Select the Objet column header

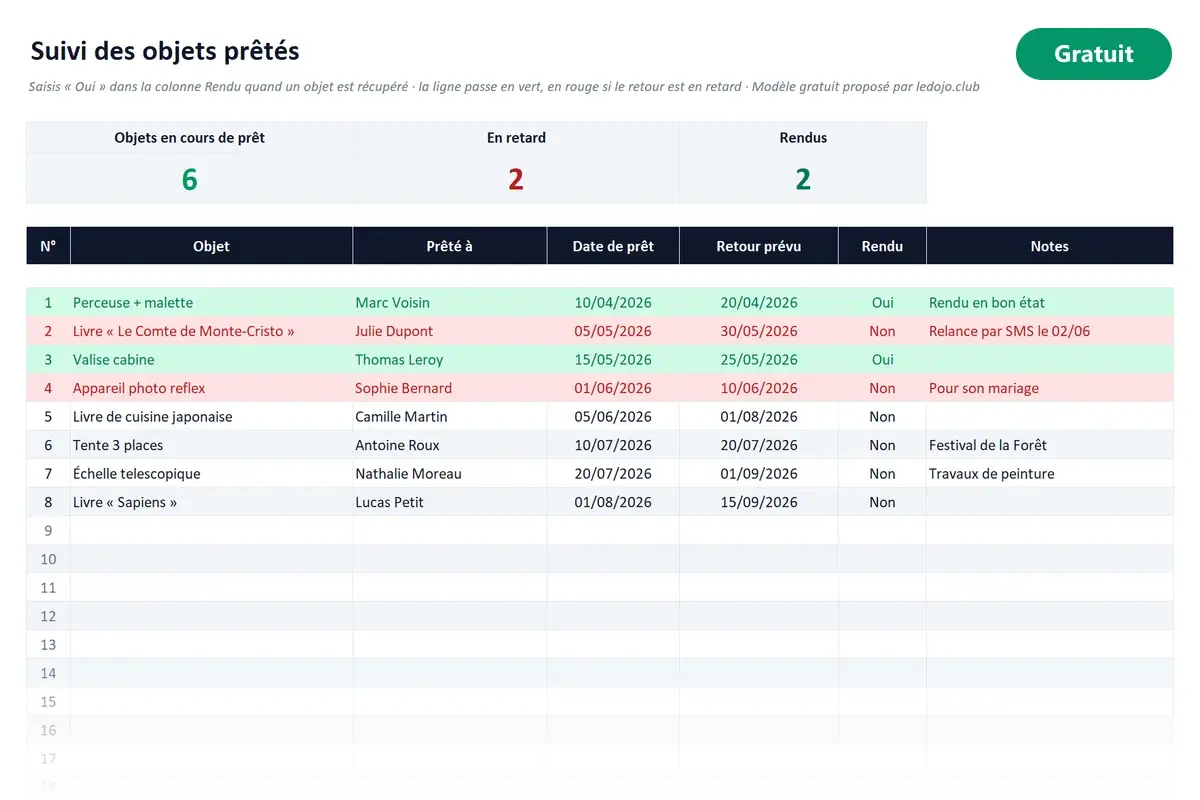click(x=211, y=246)
